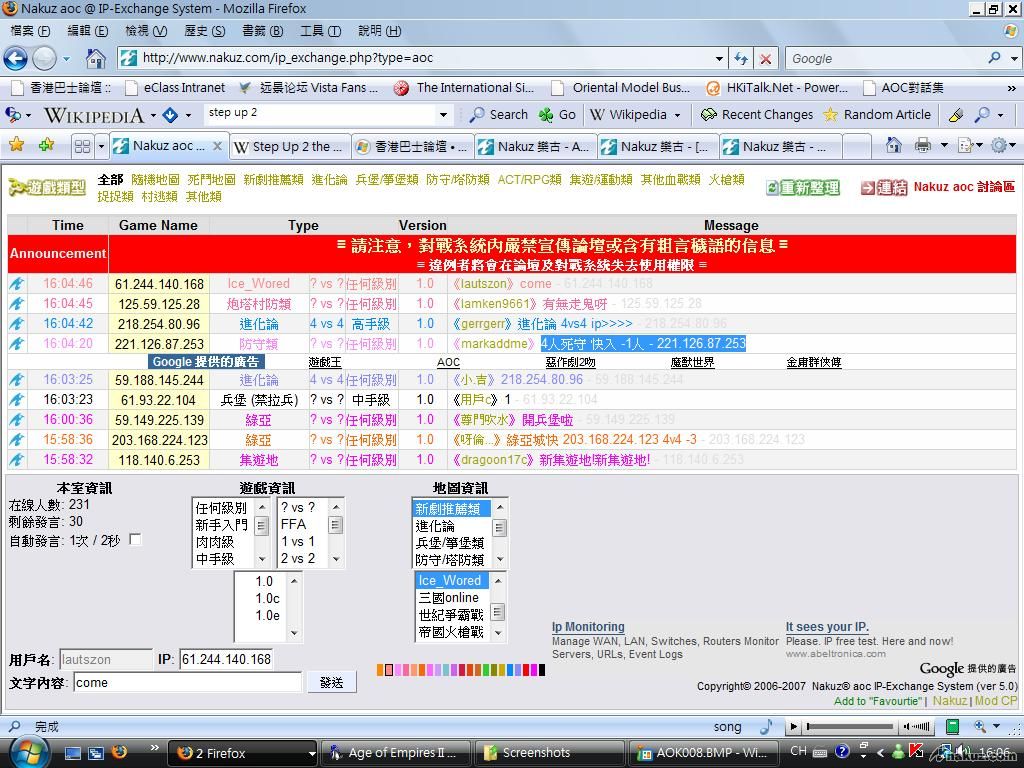Click the Stop loading X icon
Image resolution: width=1024 pixels, height=768 pixels.
point(765,58)
